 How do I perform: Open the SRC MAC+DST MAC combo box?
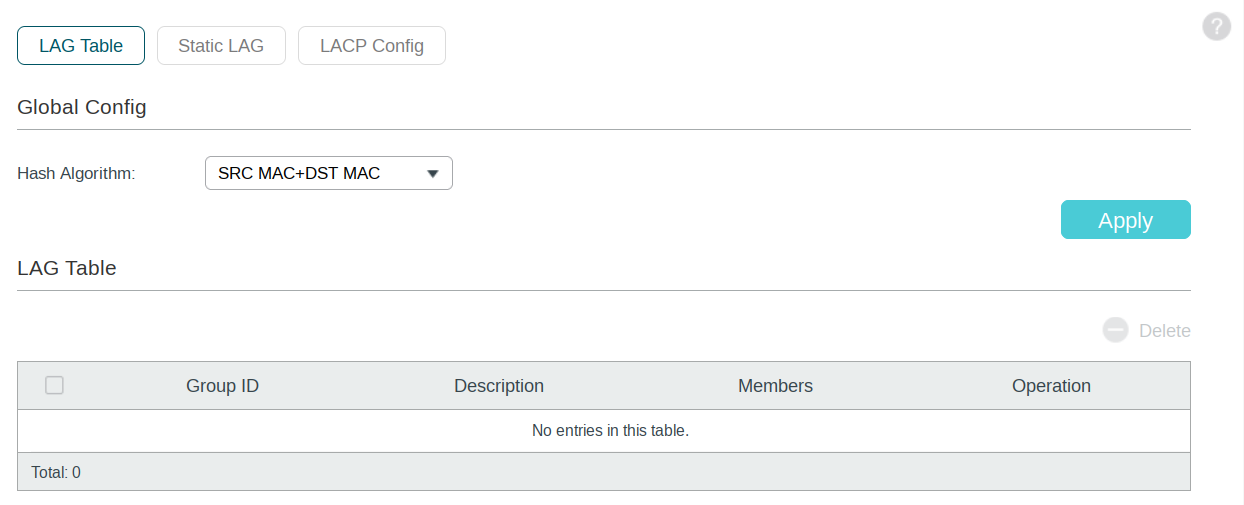pos(329,173)
